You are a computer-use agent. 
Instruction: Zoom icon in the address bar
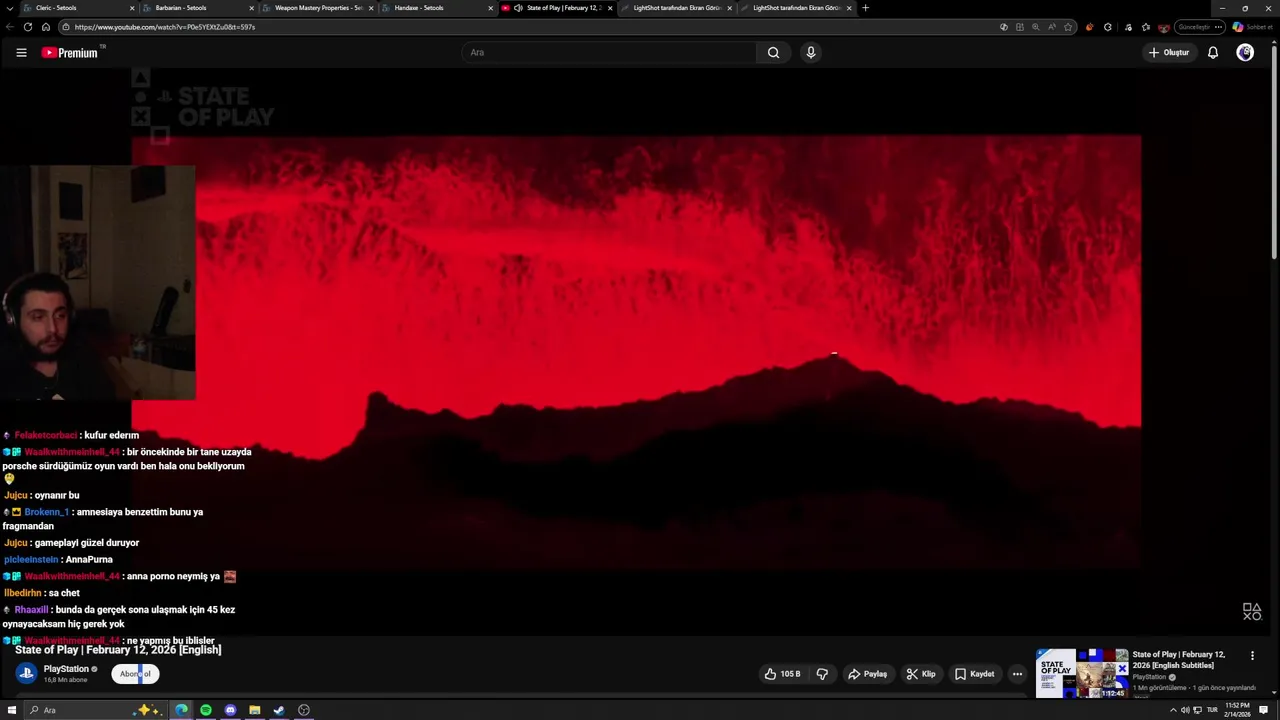coord(1035,27)
